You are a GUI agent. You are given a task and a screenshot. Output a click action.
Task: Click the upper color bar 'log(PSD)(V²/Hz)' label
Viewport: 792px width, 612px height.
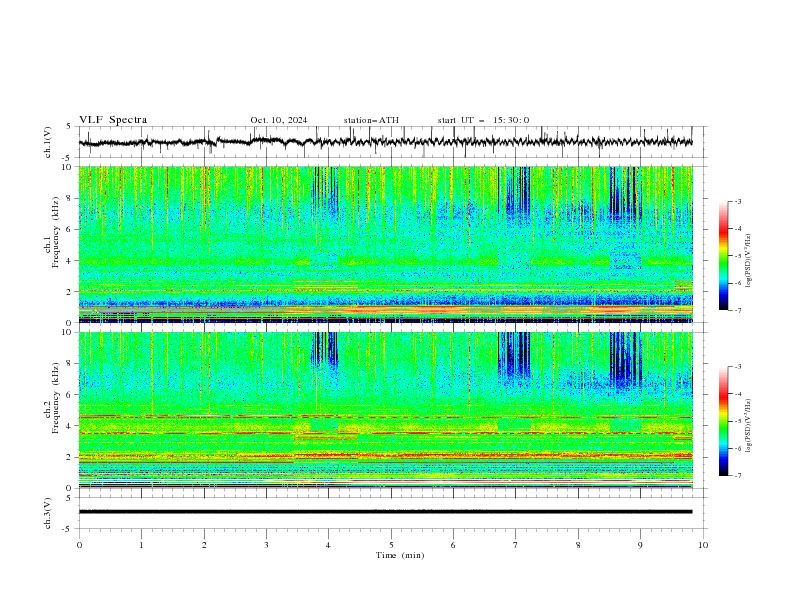(749, 261)
